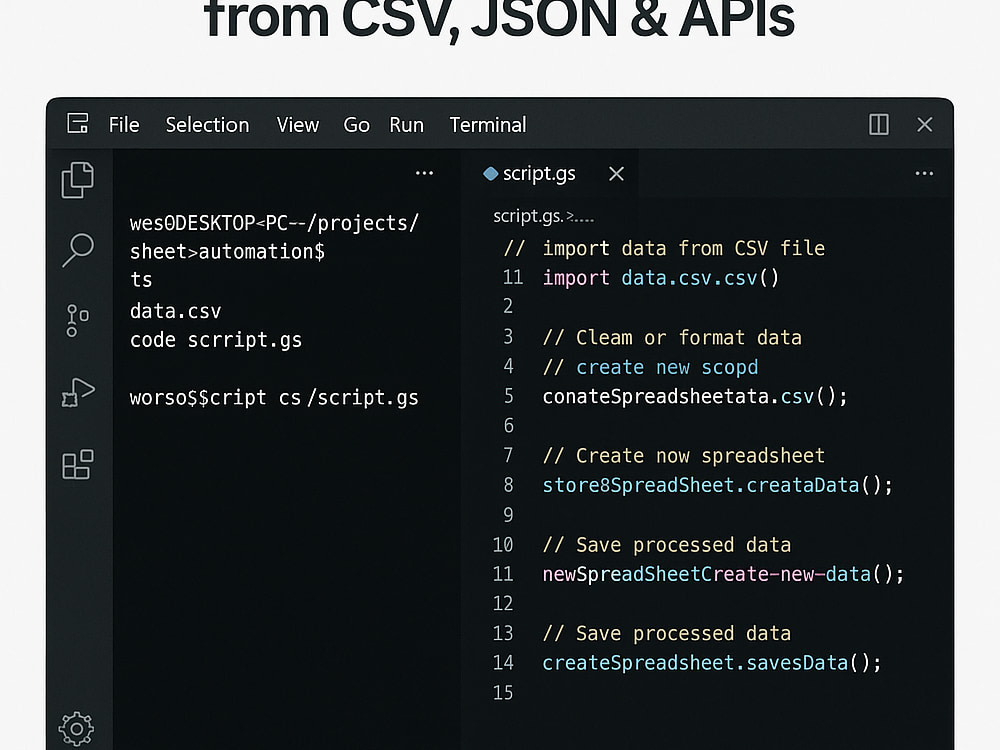Click line number 15 in the gutter
This screenshot has width=1000, height=750.
coord(503,693)
